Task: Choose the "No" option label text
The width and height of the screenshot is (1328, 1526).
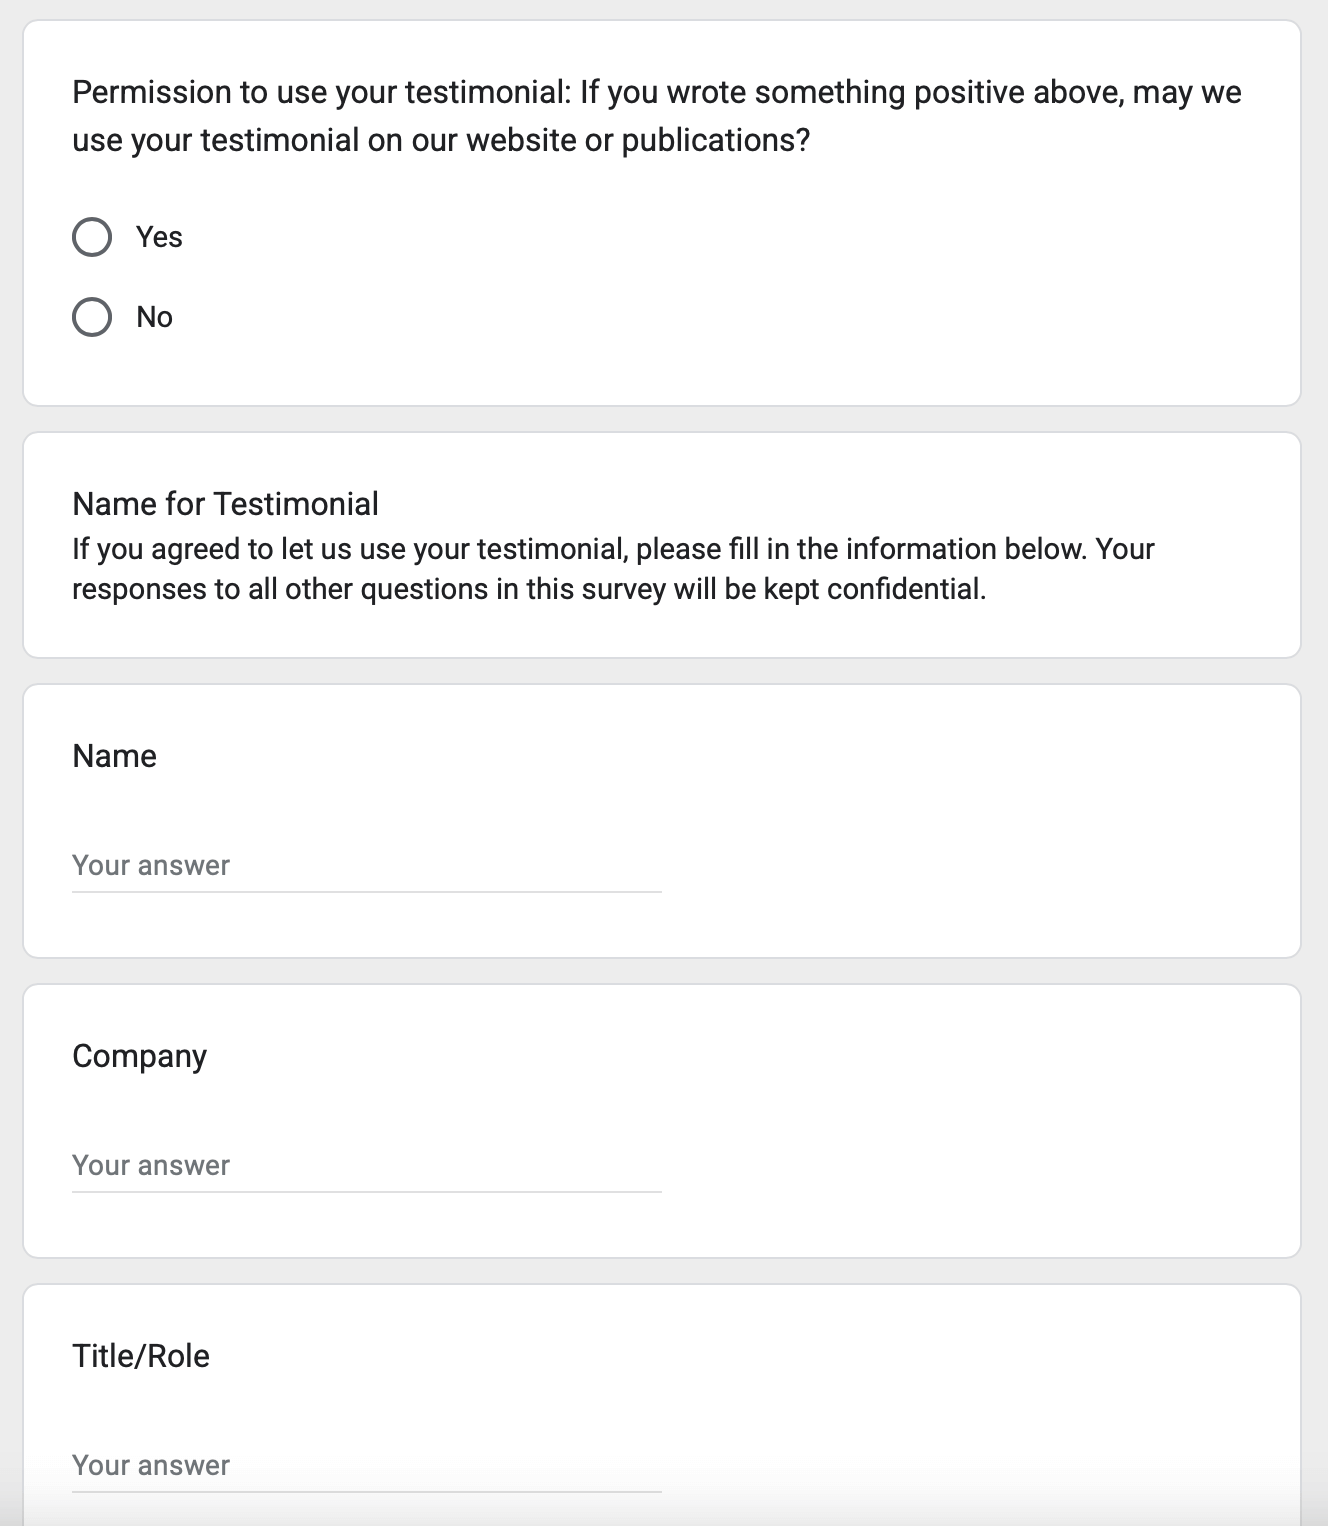Action: (x=154, y=317)
